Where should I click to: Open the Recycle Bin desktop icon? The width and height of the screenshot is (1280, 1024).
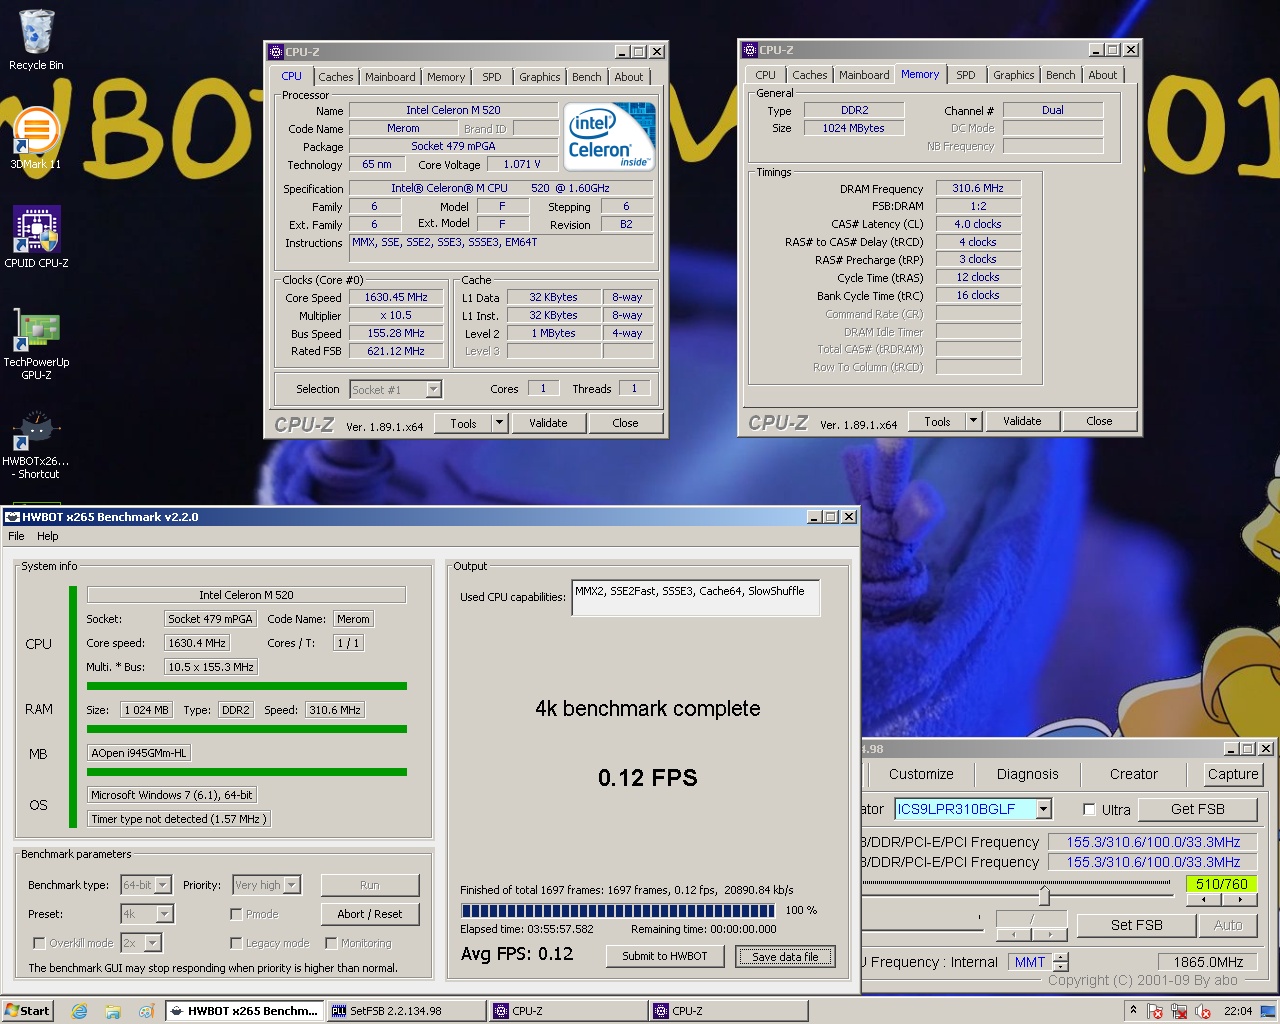pyautogui.click(x=36, y=40)
